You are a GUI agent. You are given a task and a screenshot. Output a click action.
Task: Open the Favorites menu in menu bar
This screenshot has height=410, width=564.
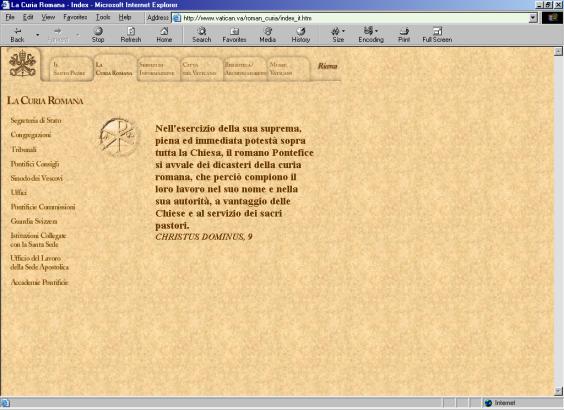(75, 17)
